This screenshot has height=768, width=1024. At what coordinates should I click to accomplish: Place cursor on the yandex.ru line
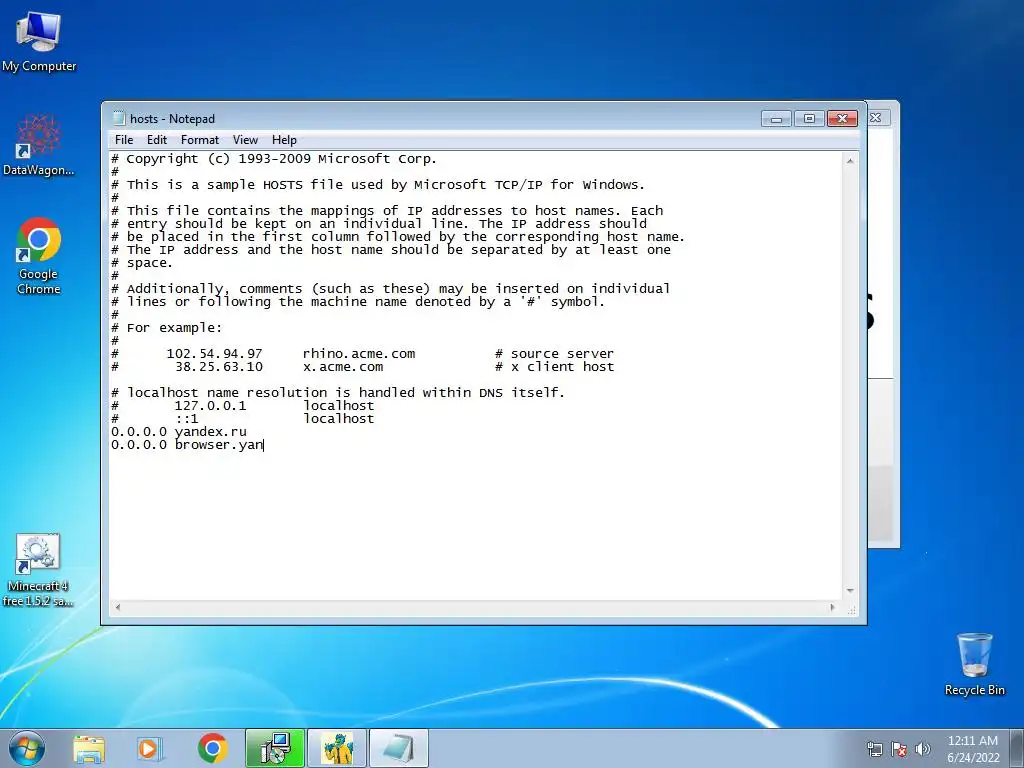point(179,432)
